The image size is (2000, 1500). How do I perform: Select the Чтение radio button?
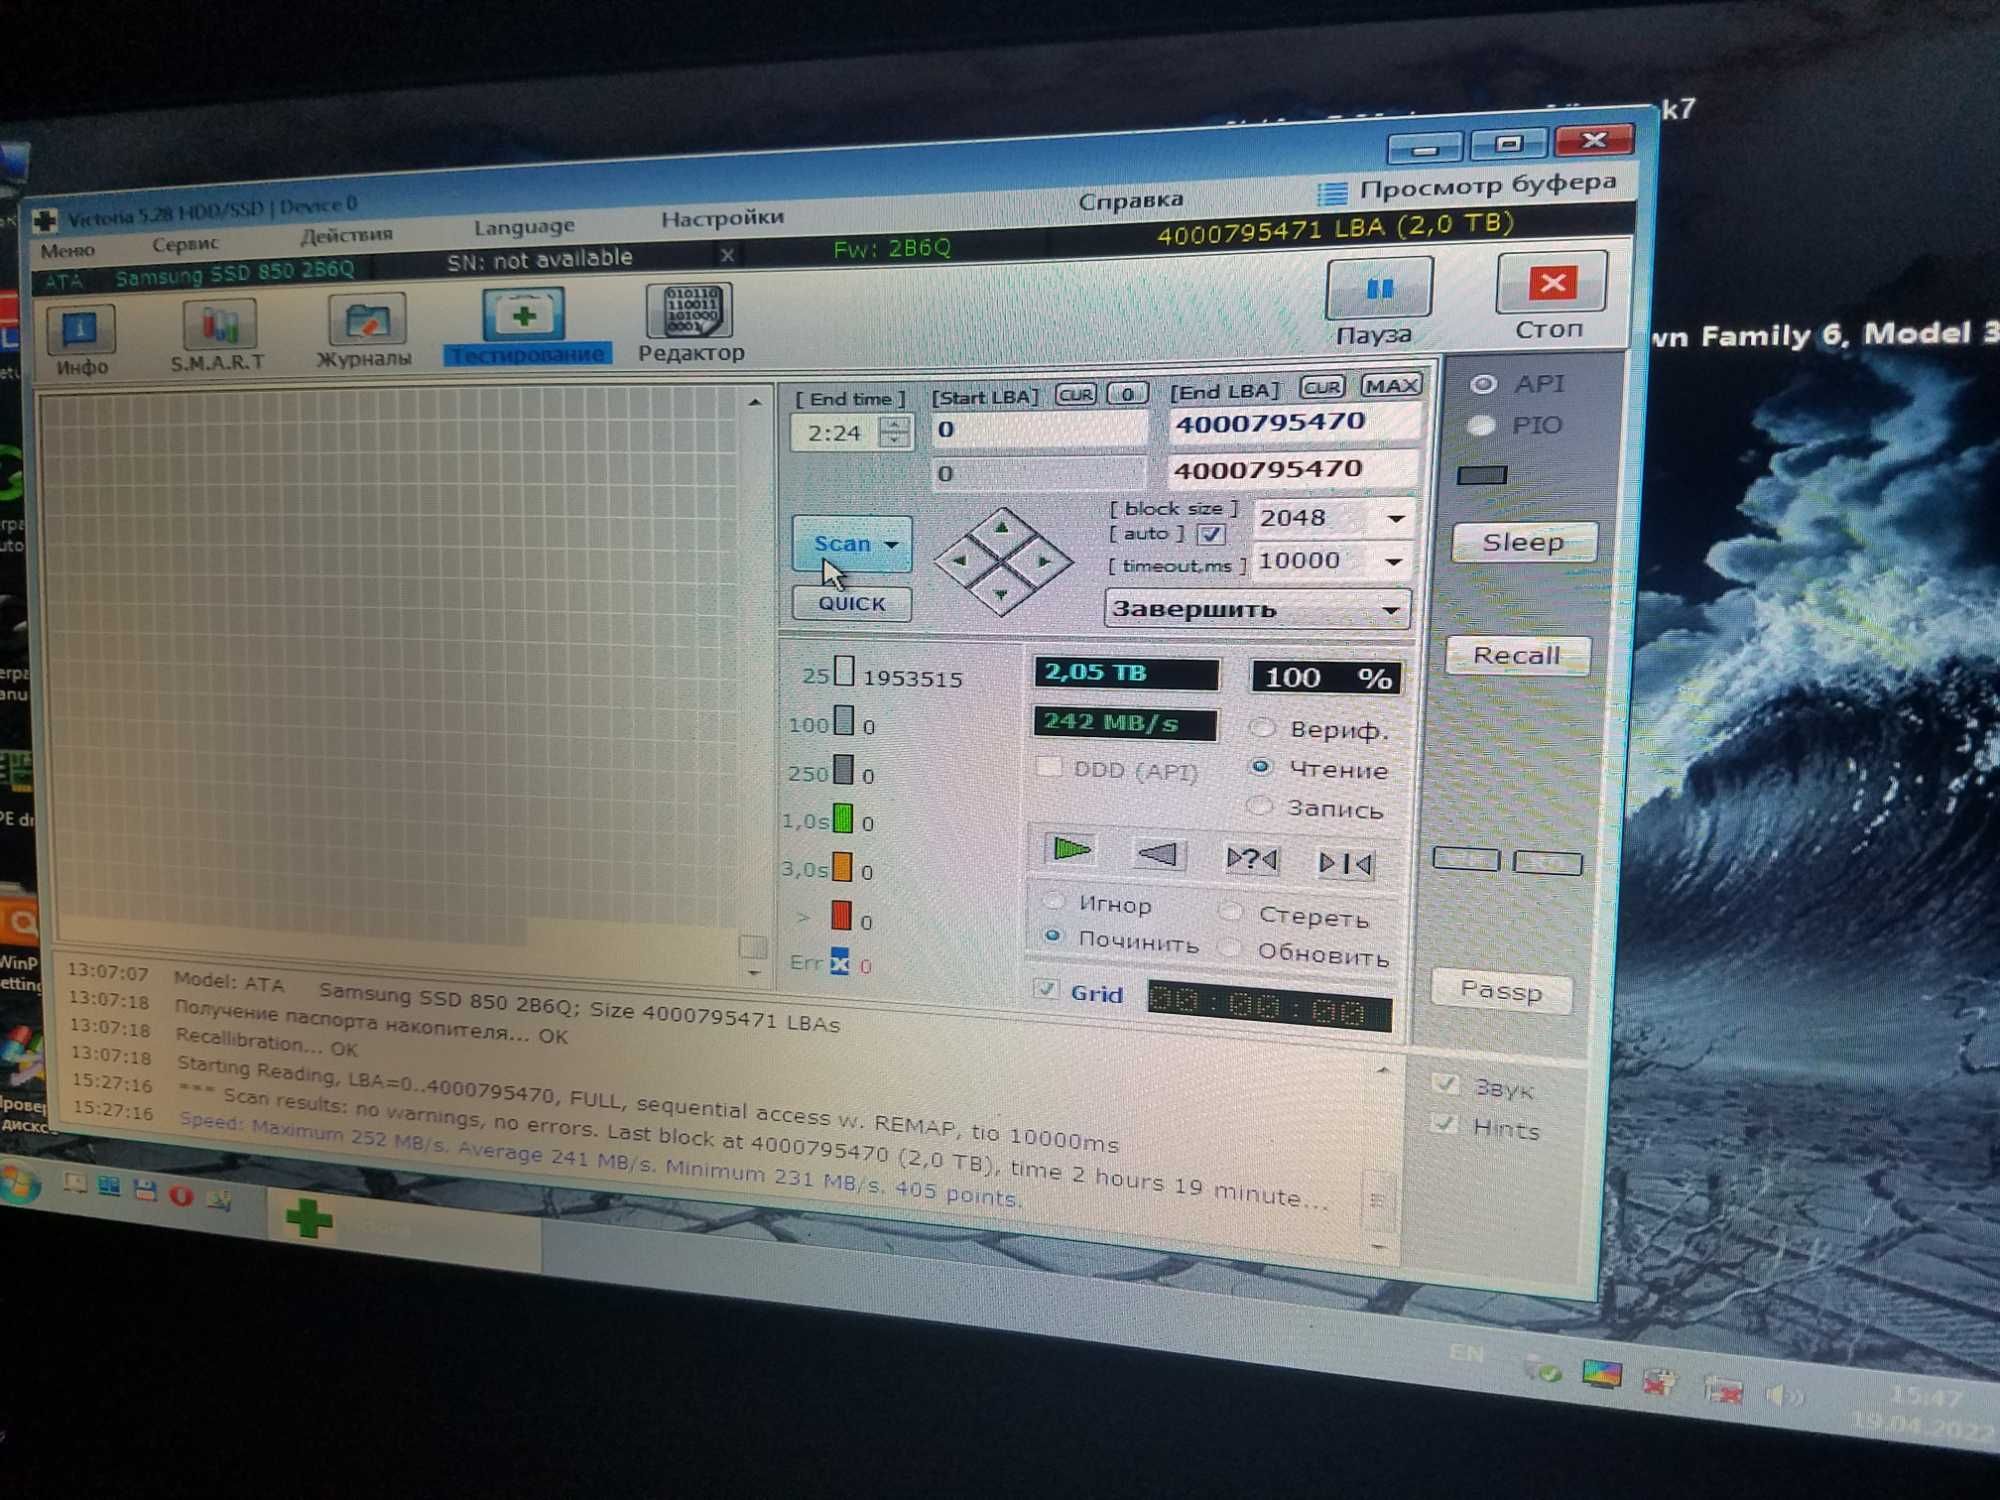[1261, 767]
